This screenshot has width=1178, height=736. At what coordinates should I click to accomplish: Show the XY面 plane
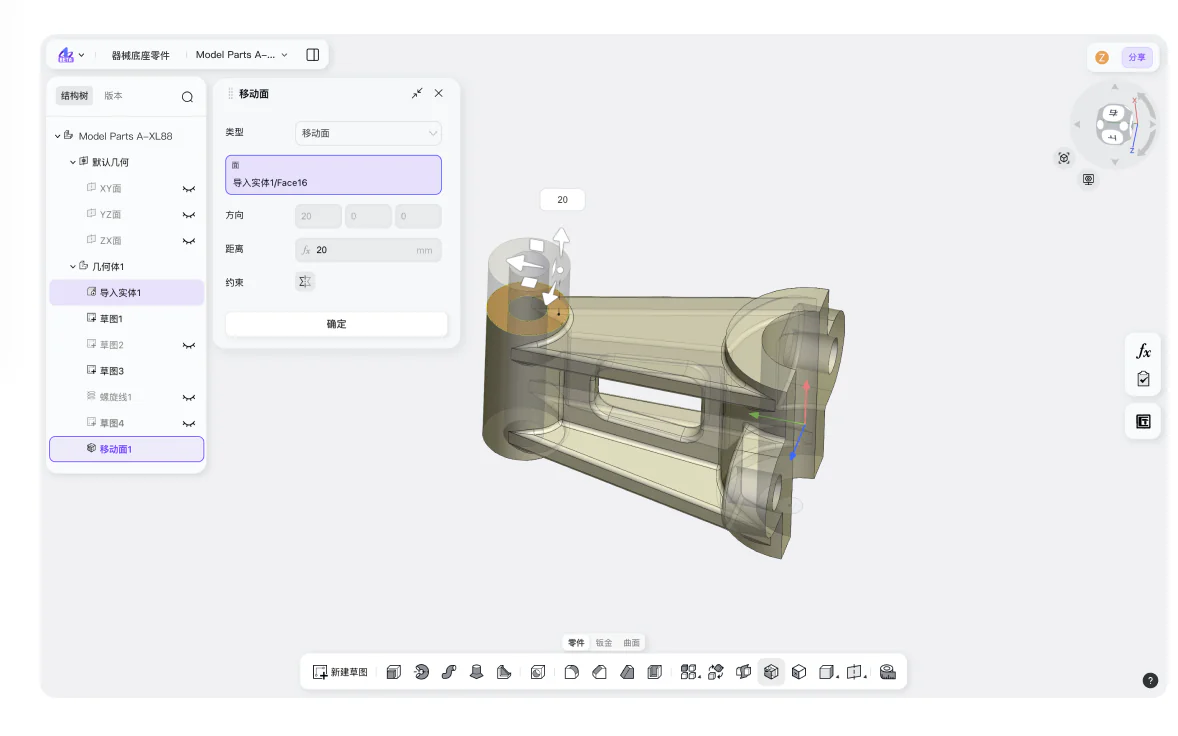(189, 189)
